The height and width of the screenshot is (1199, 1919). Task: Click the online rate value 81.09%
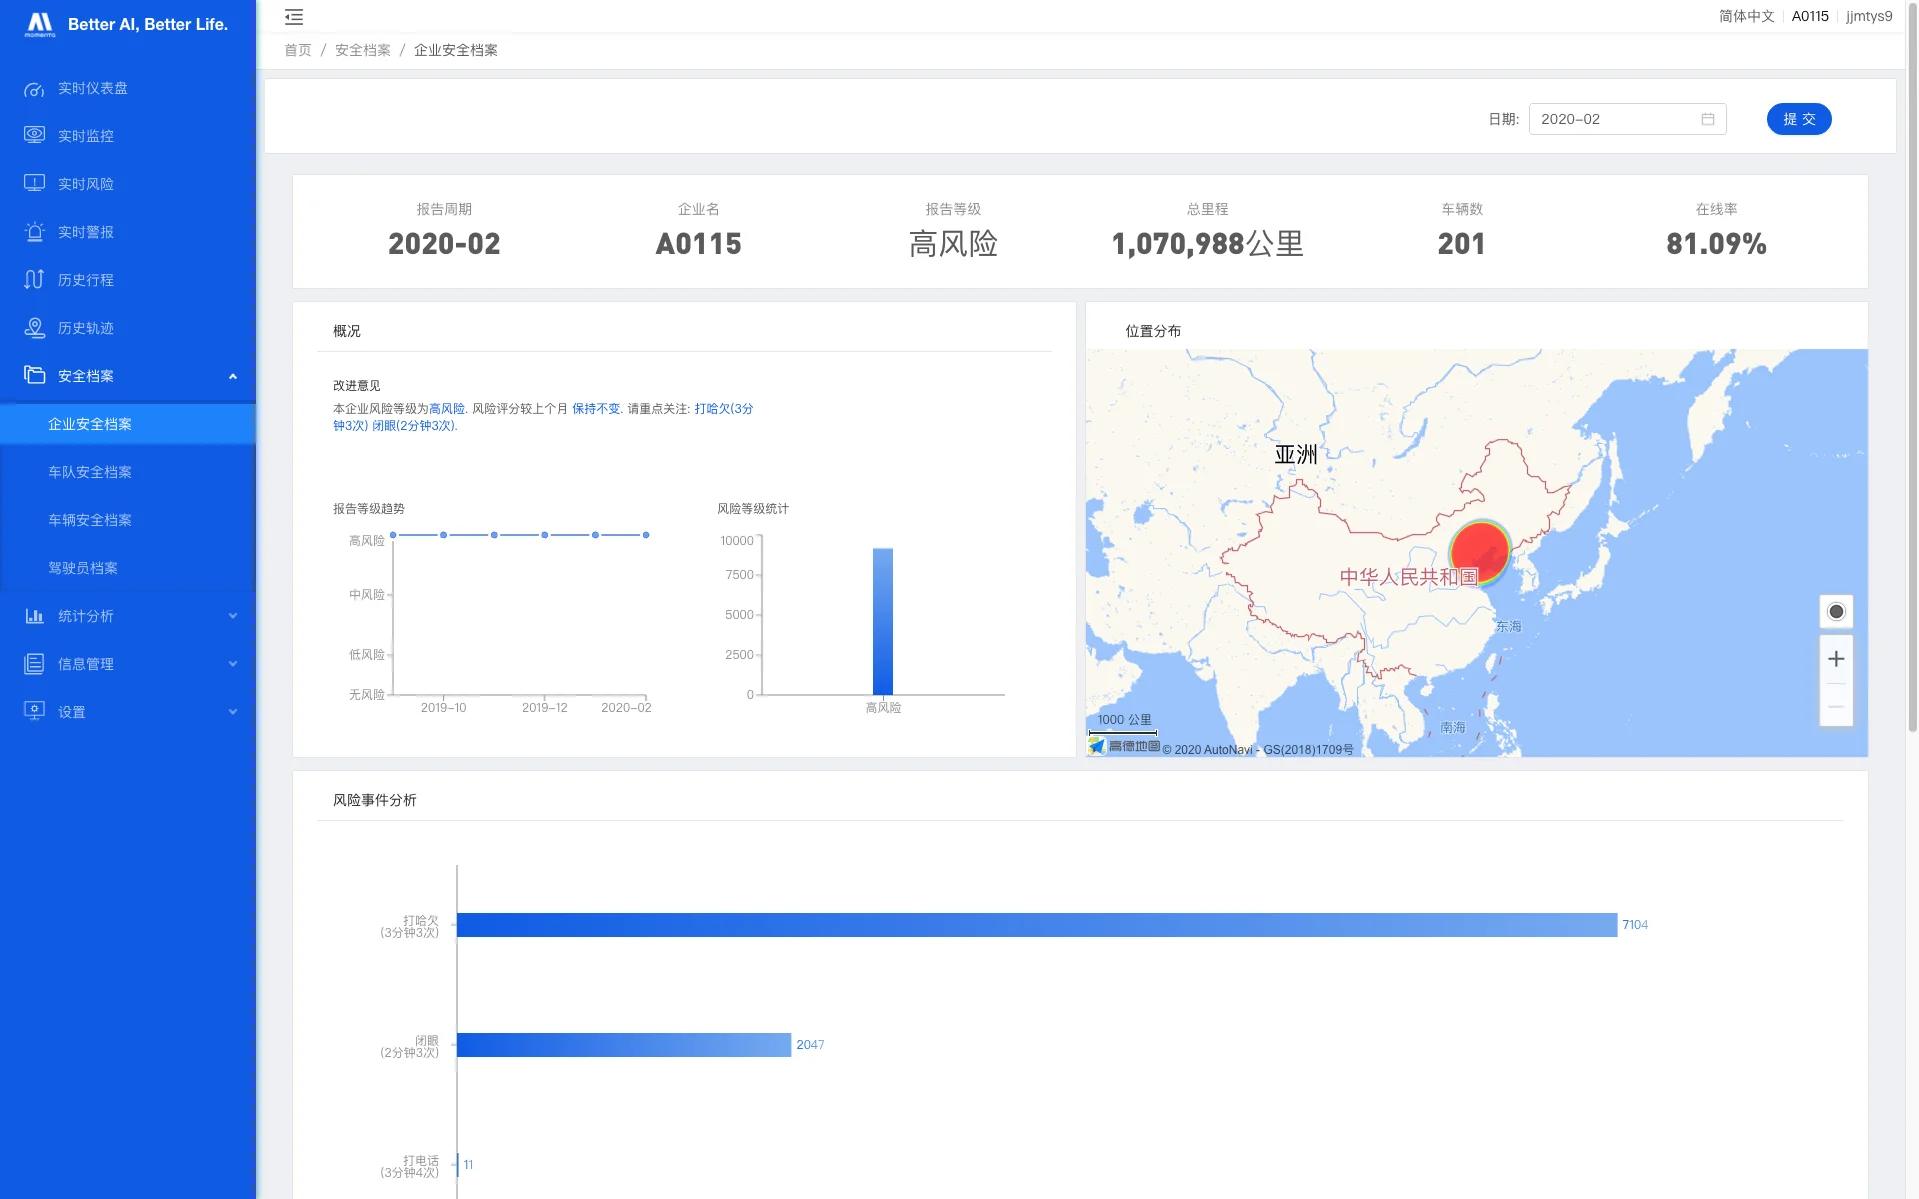pos(1716,244)
